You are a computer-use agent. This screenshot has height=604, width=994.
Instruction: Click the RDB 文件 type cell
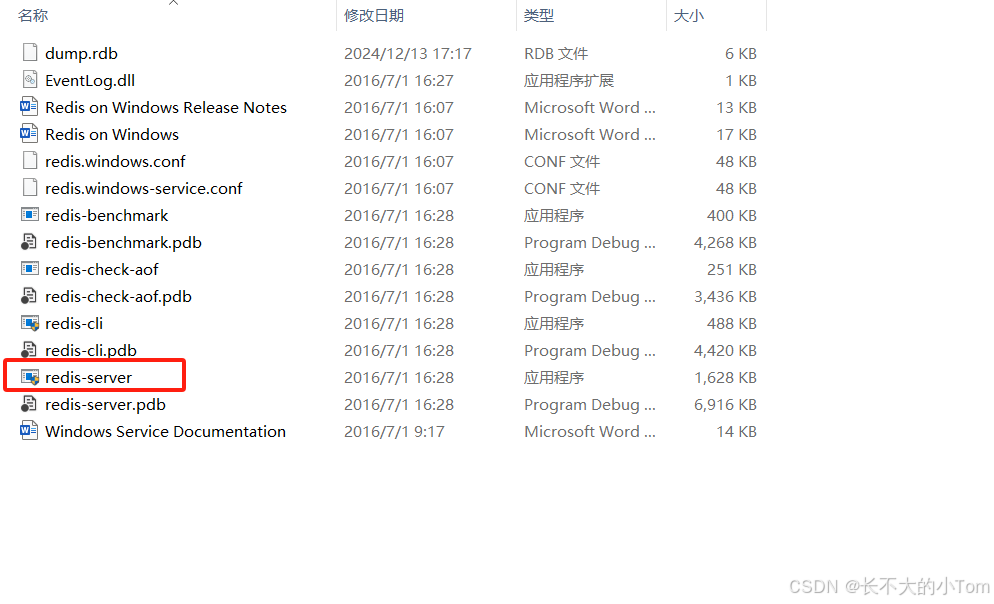click(x=556, y=53)
